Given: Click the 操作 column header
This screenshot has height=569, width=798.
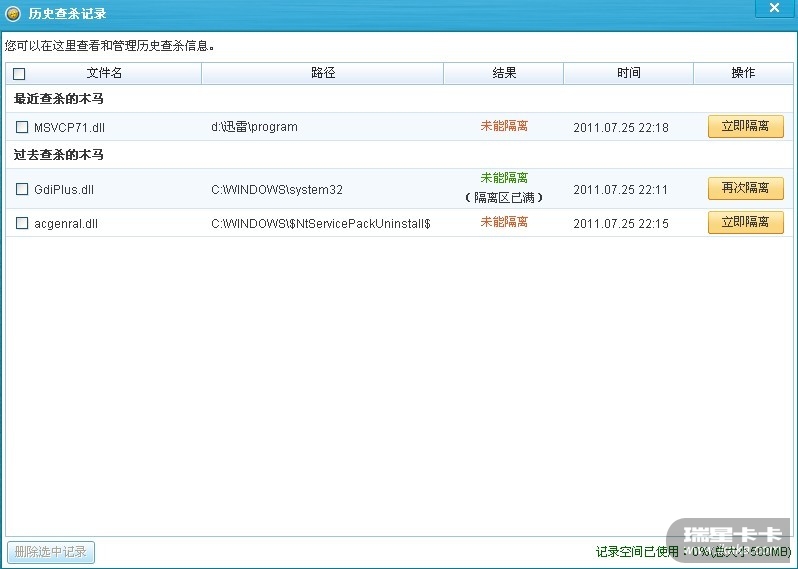Looking at the screenshot, I should click(743, 73).
